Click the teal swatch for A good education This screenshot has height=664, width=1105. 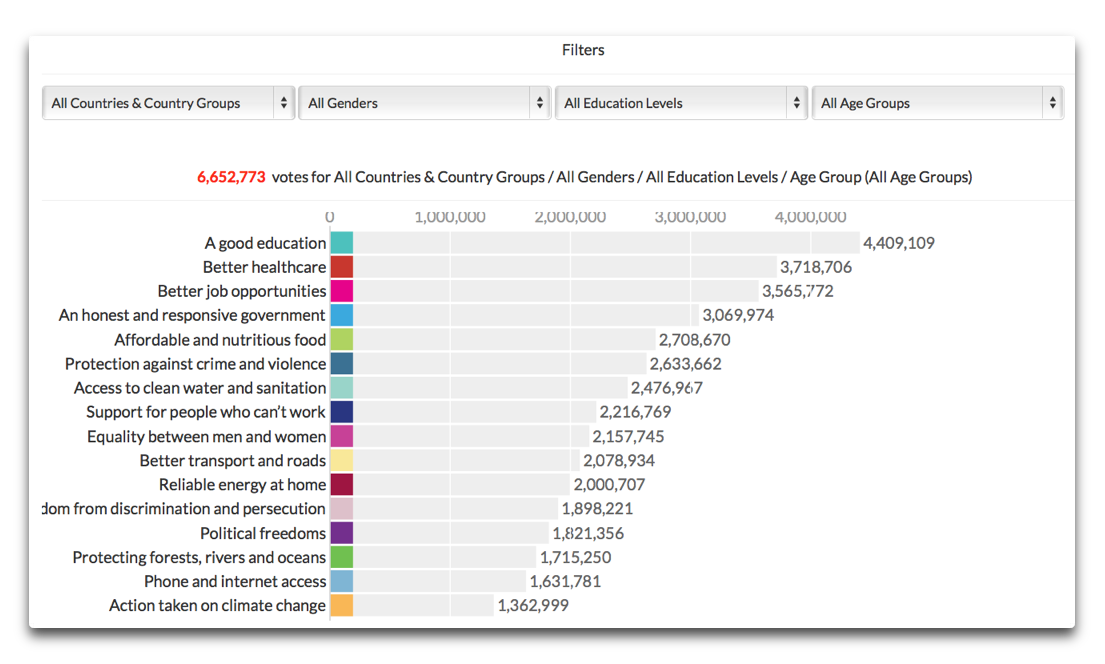342,243
